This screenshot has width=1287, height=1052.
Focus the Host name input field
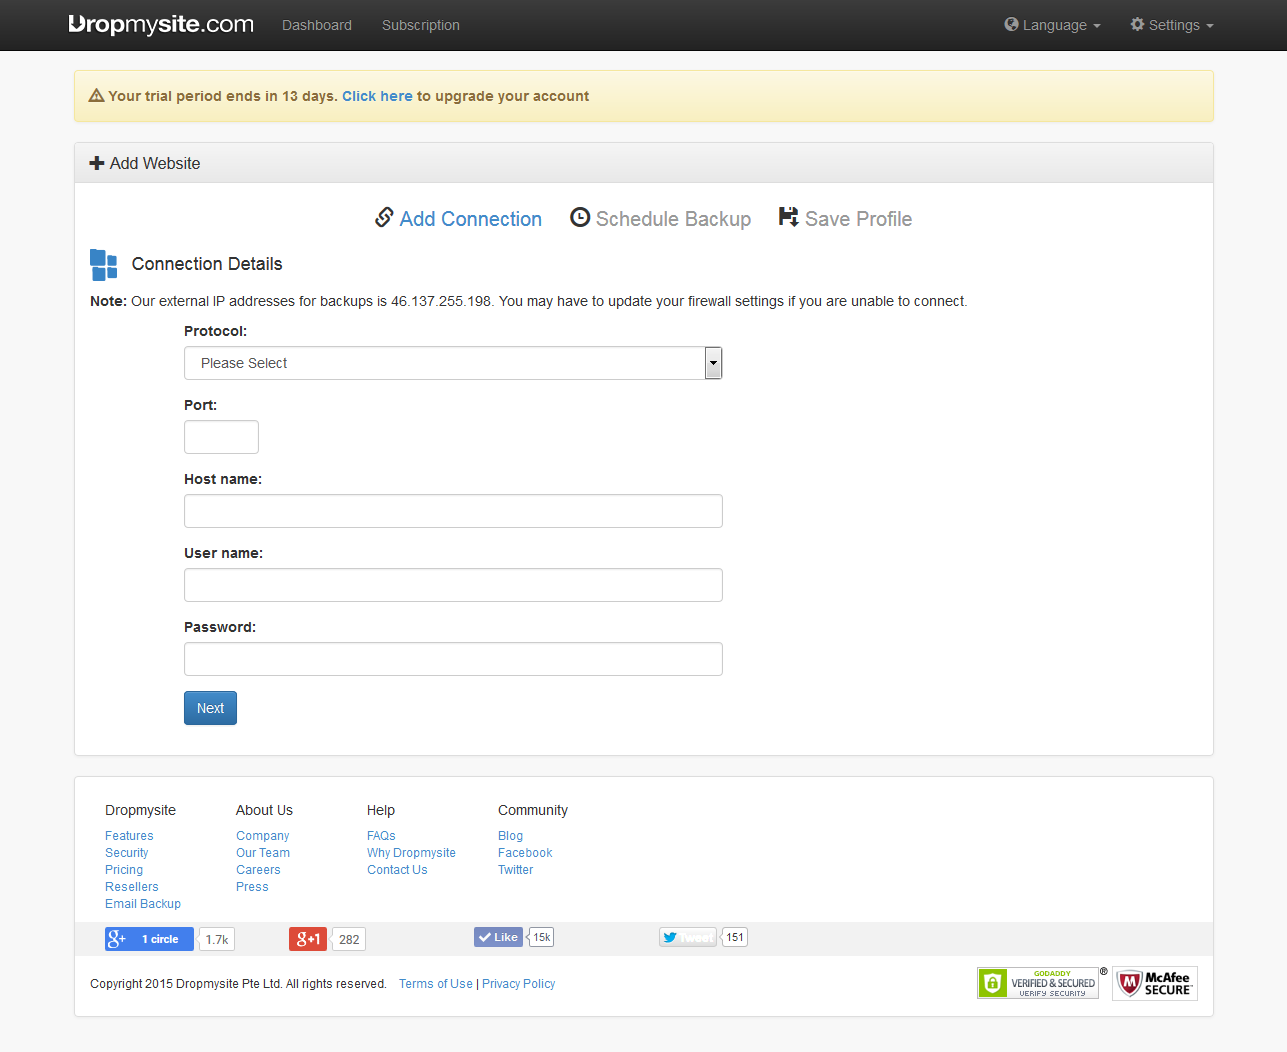[x=453, y=511]
